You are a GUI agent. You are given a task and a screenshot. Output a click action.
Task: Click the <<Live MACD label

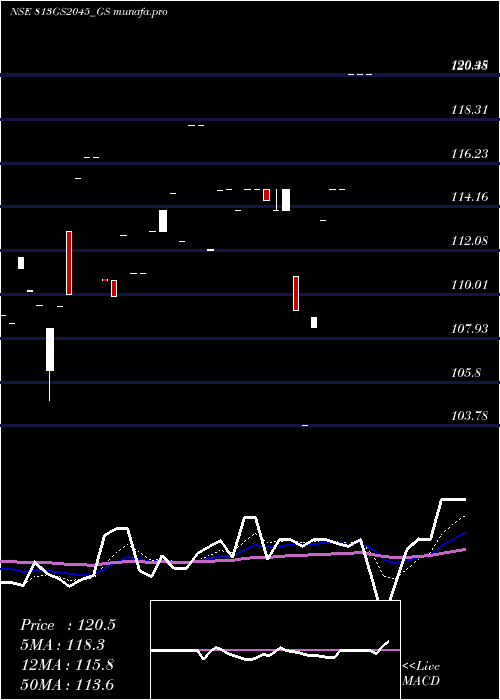[x=421, y=674]
